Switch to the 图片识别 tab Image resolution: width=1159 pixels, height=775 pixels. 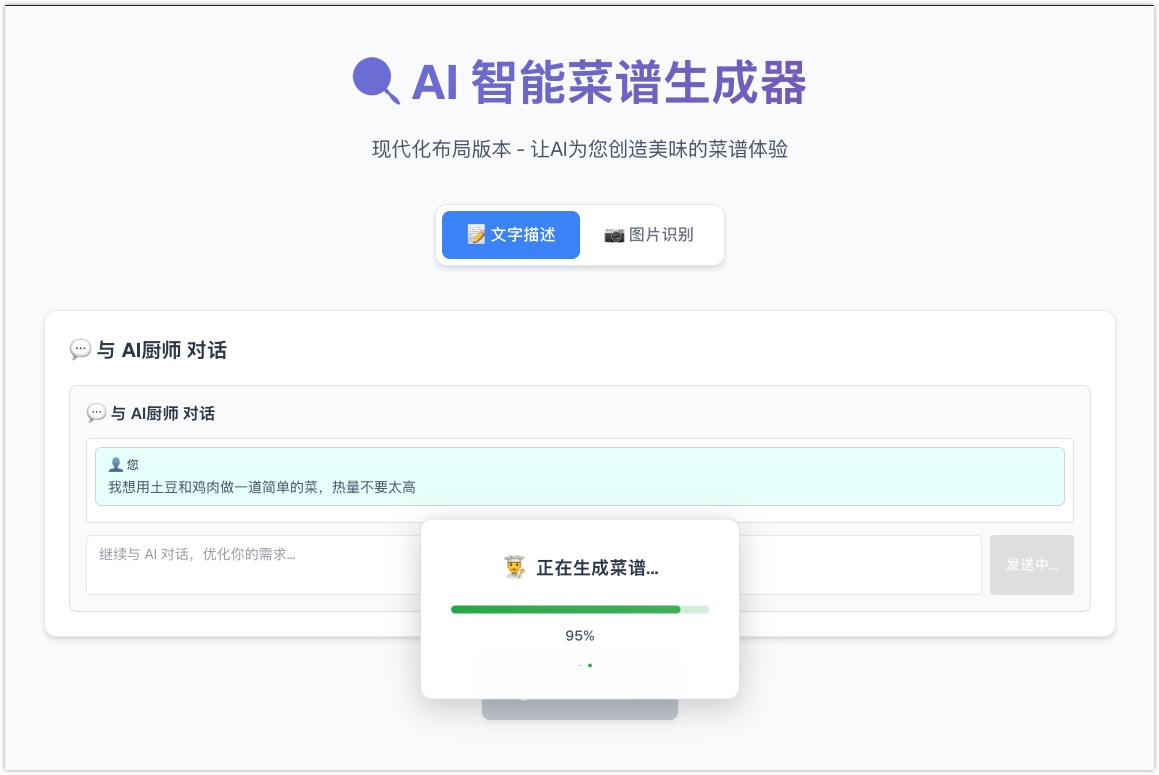pos(649,235)
